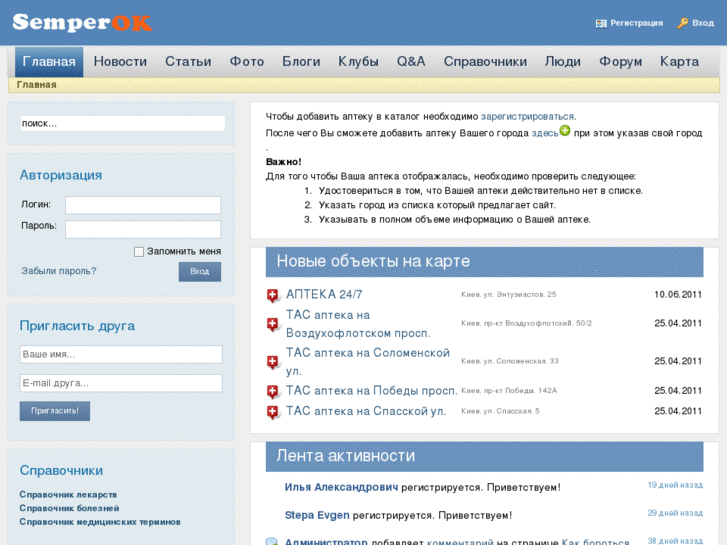Open the Форум section
This screenshot has height=545, width=727.
[620, 62]
